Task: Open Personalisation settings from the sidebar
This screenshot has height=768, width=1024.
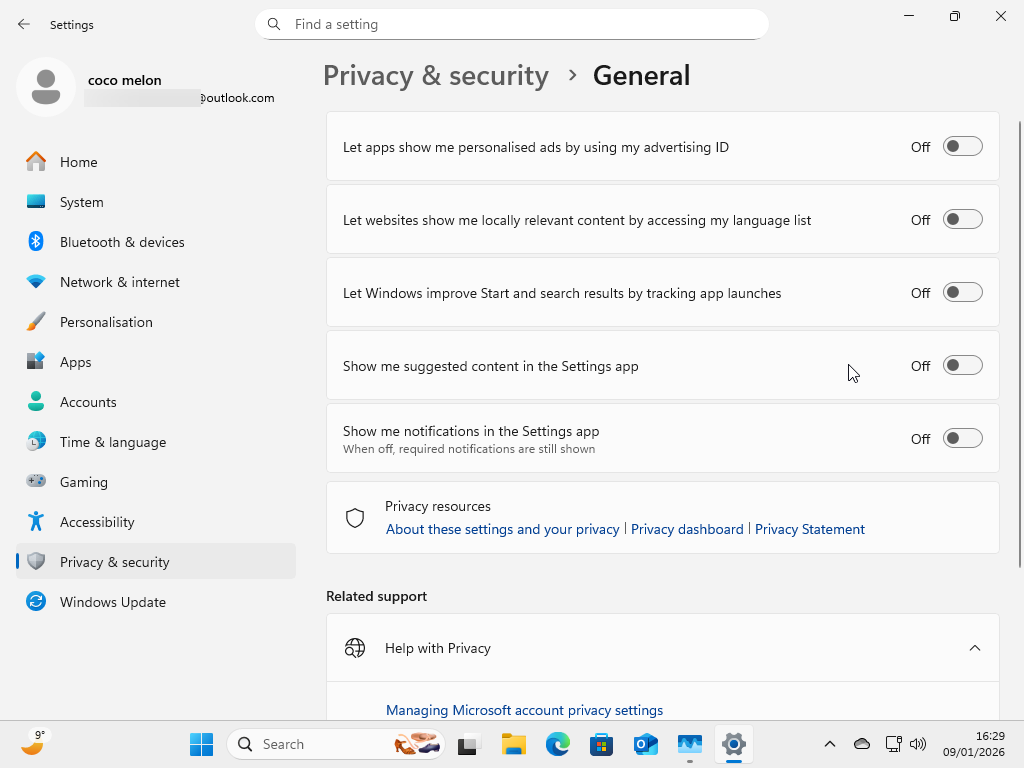Action: (x=106, y=322)
